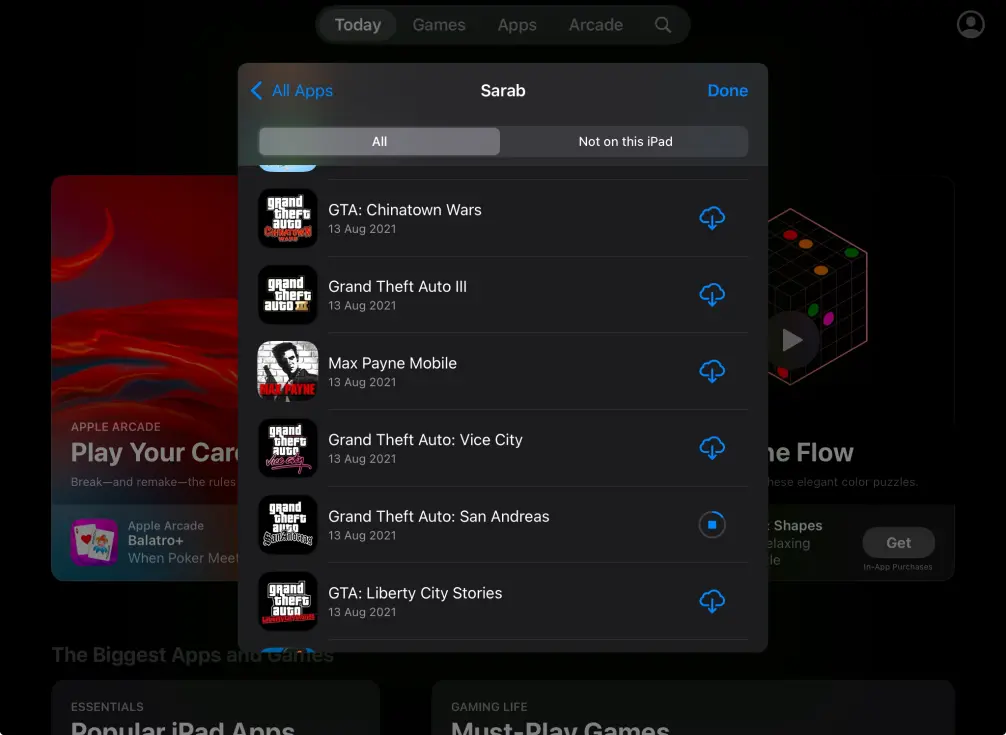1006x735 pixels.
Task: Open the Popular iPad Apps card
Action: click(216, 707)
